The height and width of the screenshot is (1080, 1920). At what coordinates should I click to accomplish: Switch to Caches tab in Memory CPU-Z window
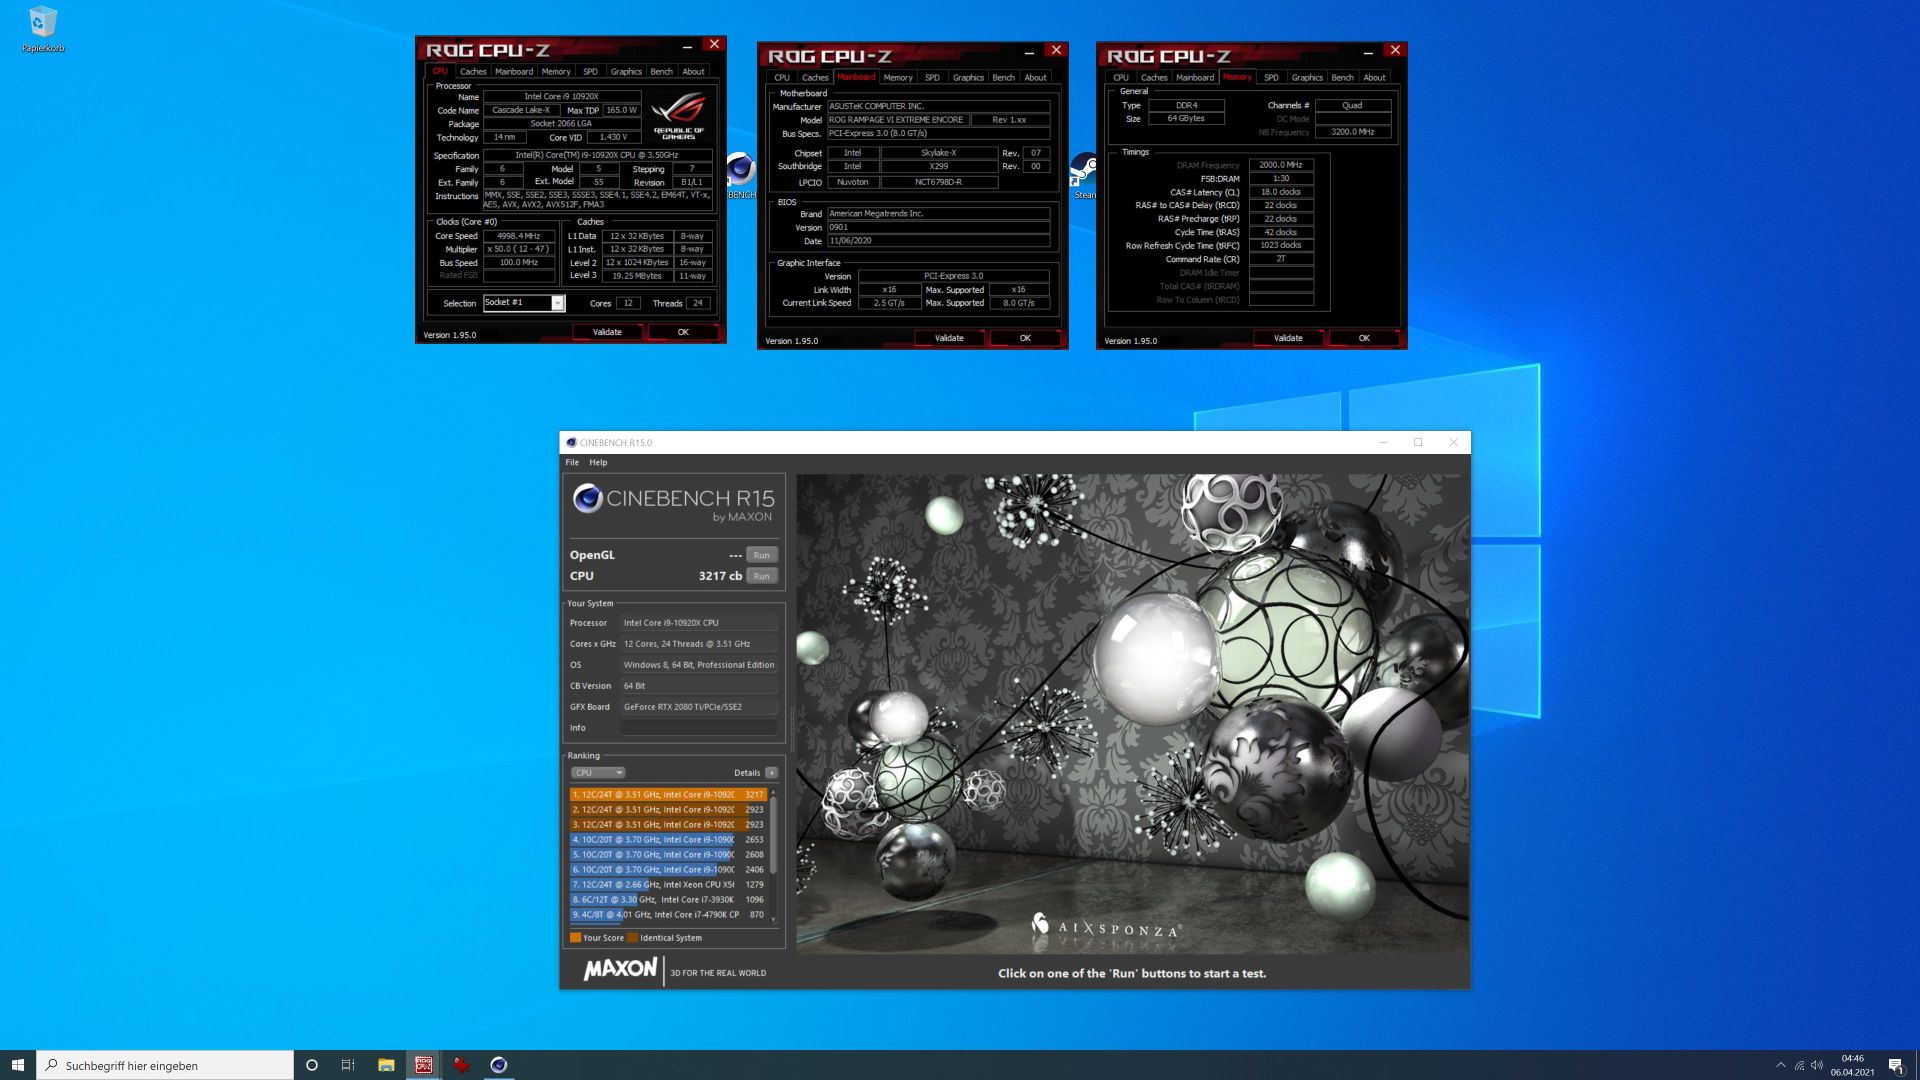(1154, 78)
